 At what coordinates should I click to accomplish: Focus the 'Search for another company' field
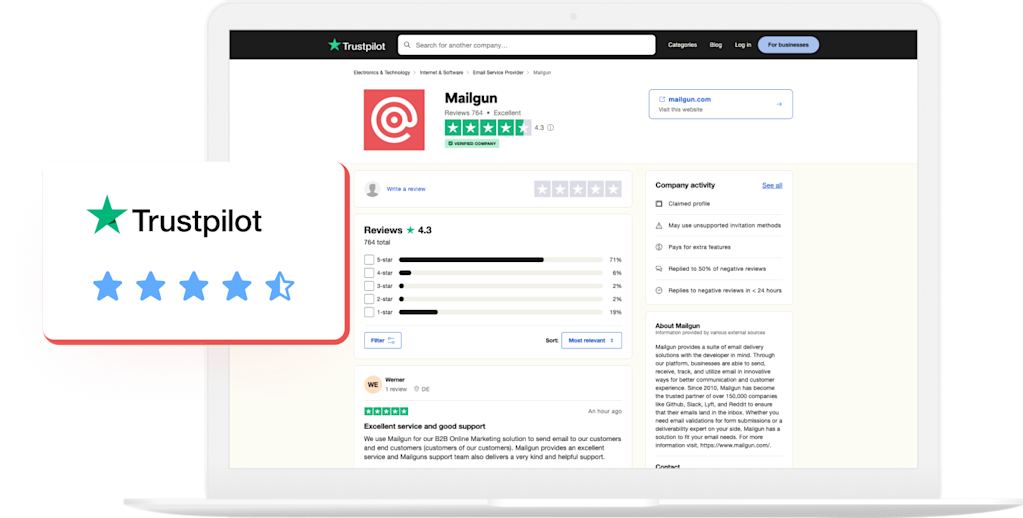[x=527, y=45]
